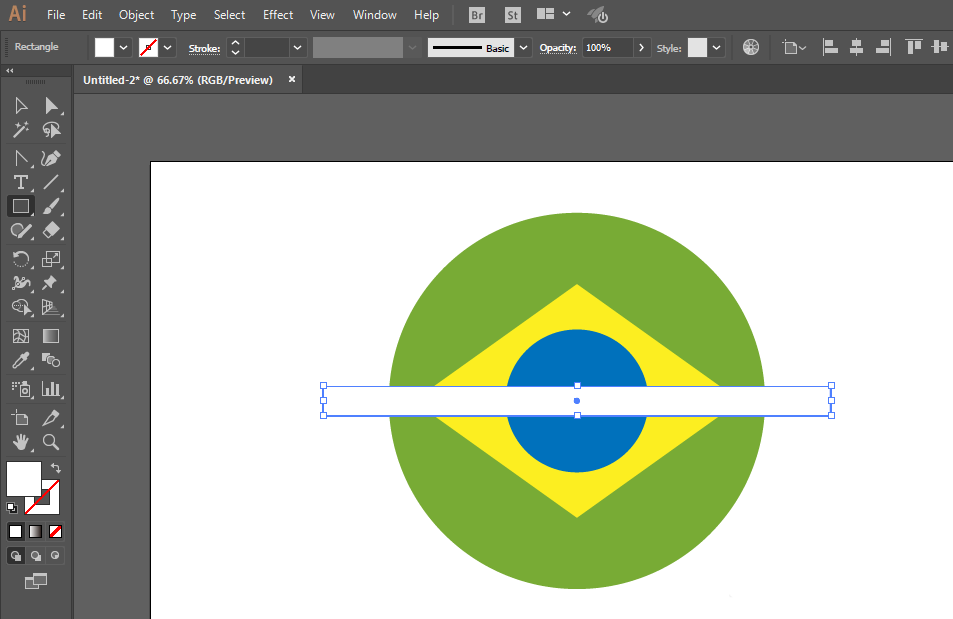Select the Curvature pen tool

coord(51,158)
